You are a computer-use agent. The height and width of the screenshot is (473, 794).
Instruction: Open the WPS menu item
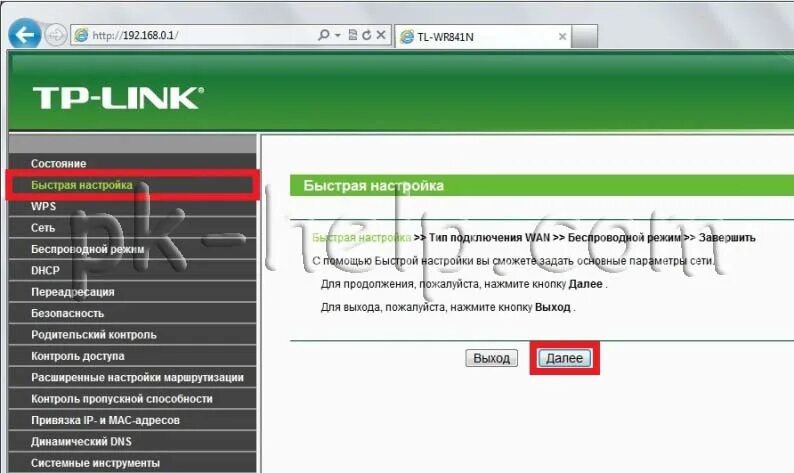[x=133, y=207]
